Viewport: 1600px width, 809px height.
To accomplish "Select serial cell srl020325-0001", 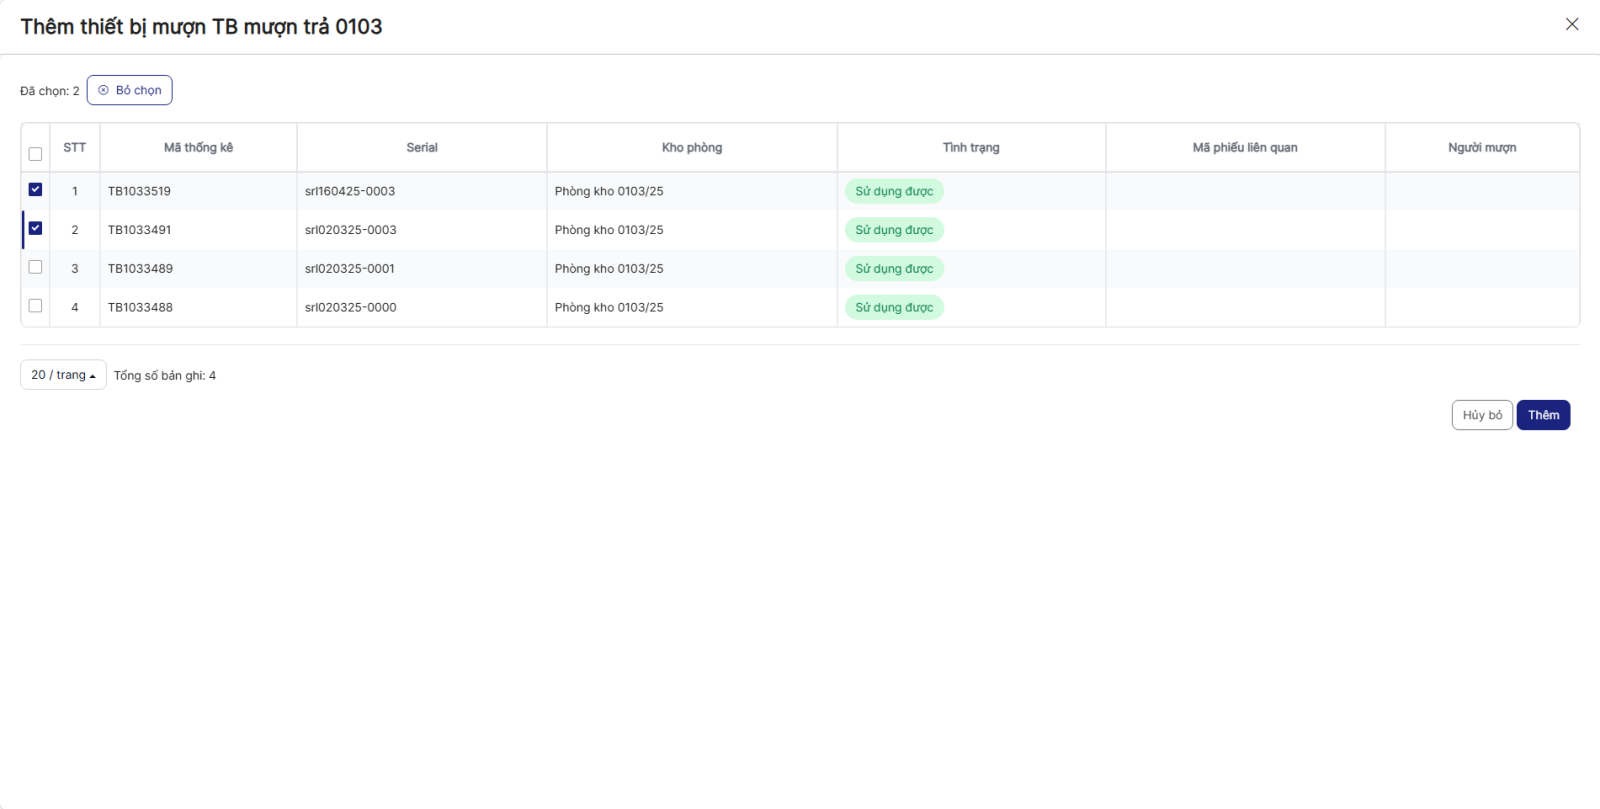I will pos(350,269).
